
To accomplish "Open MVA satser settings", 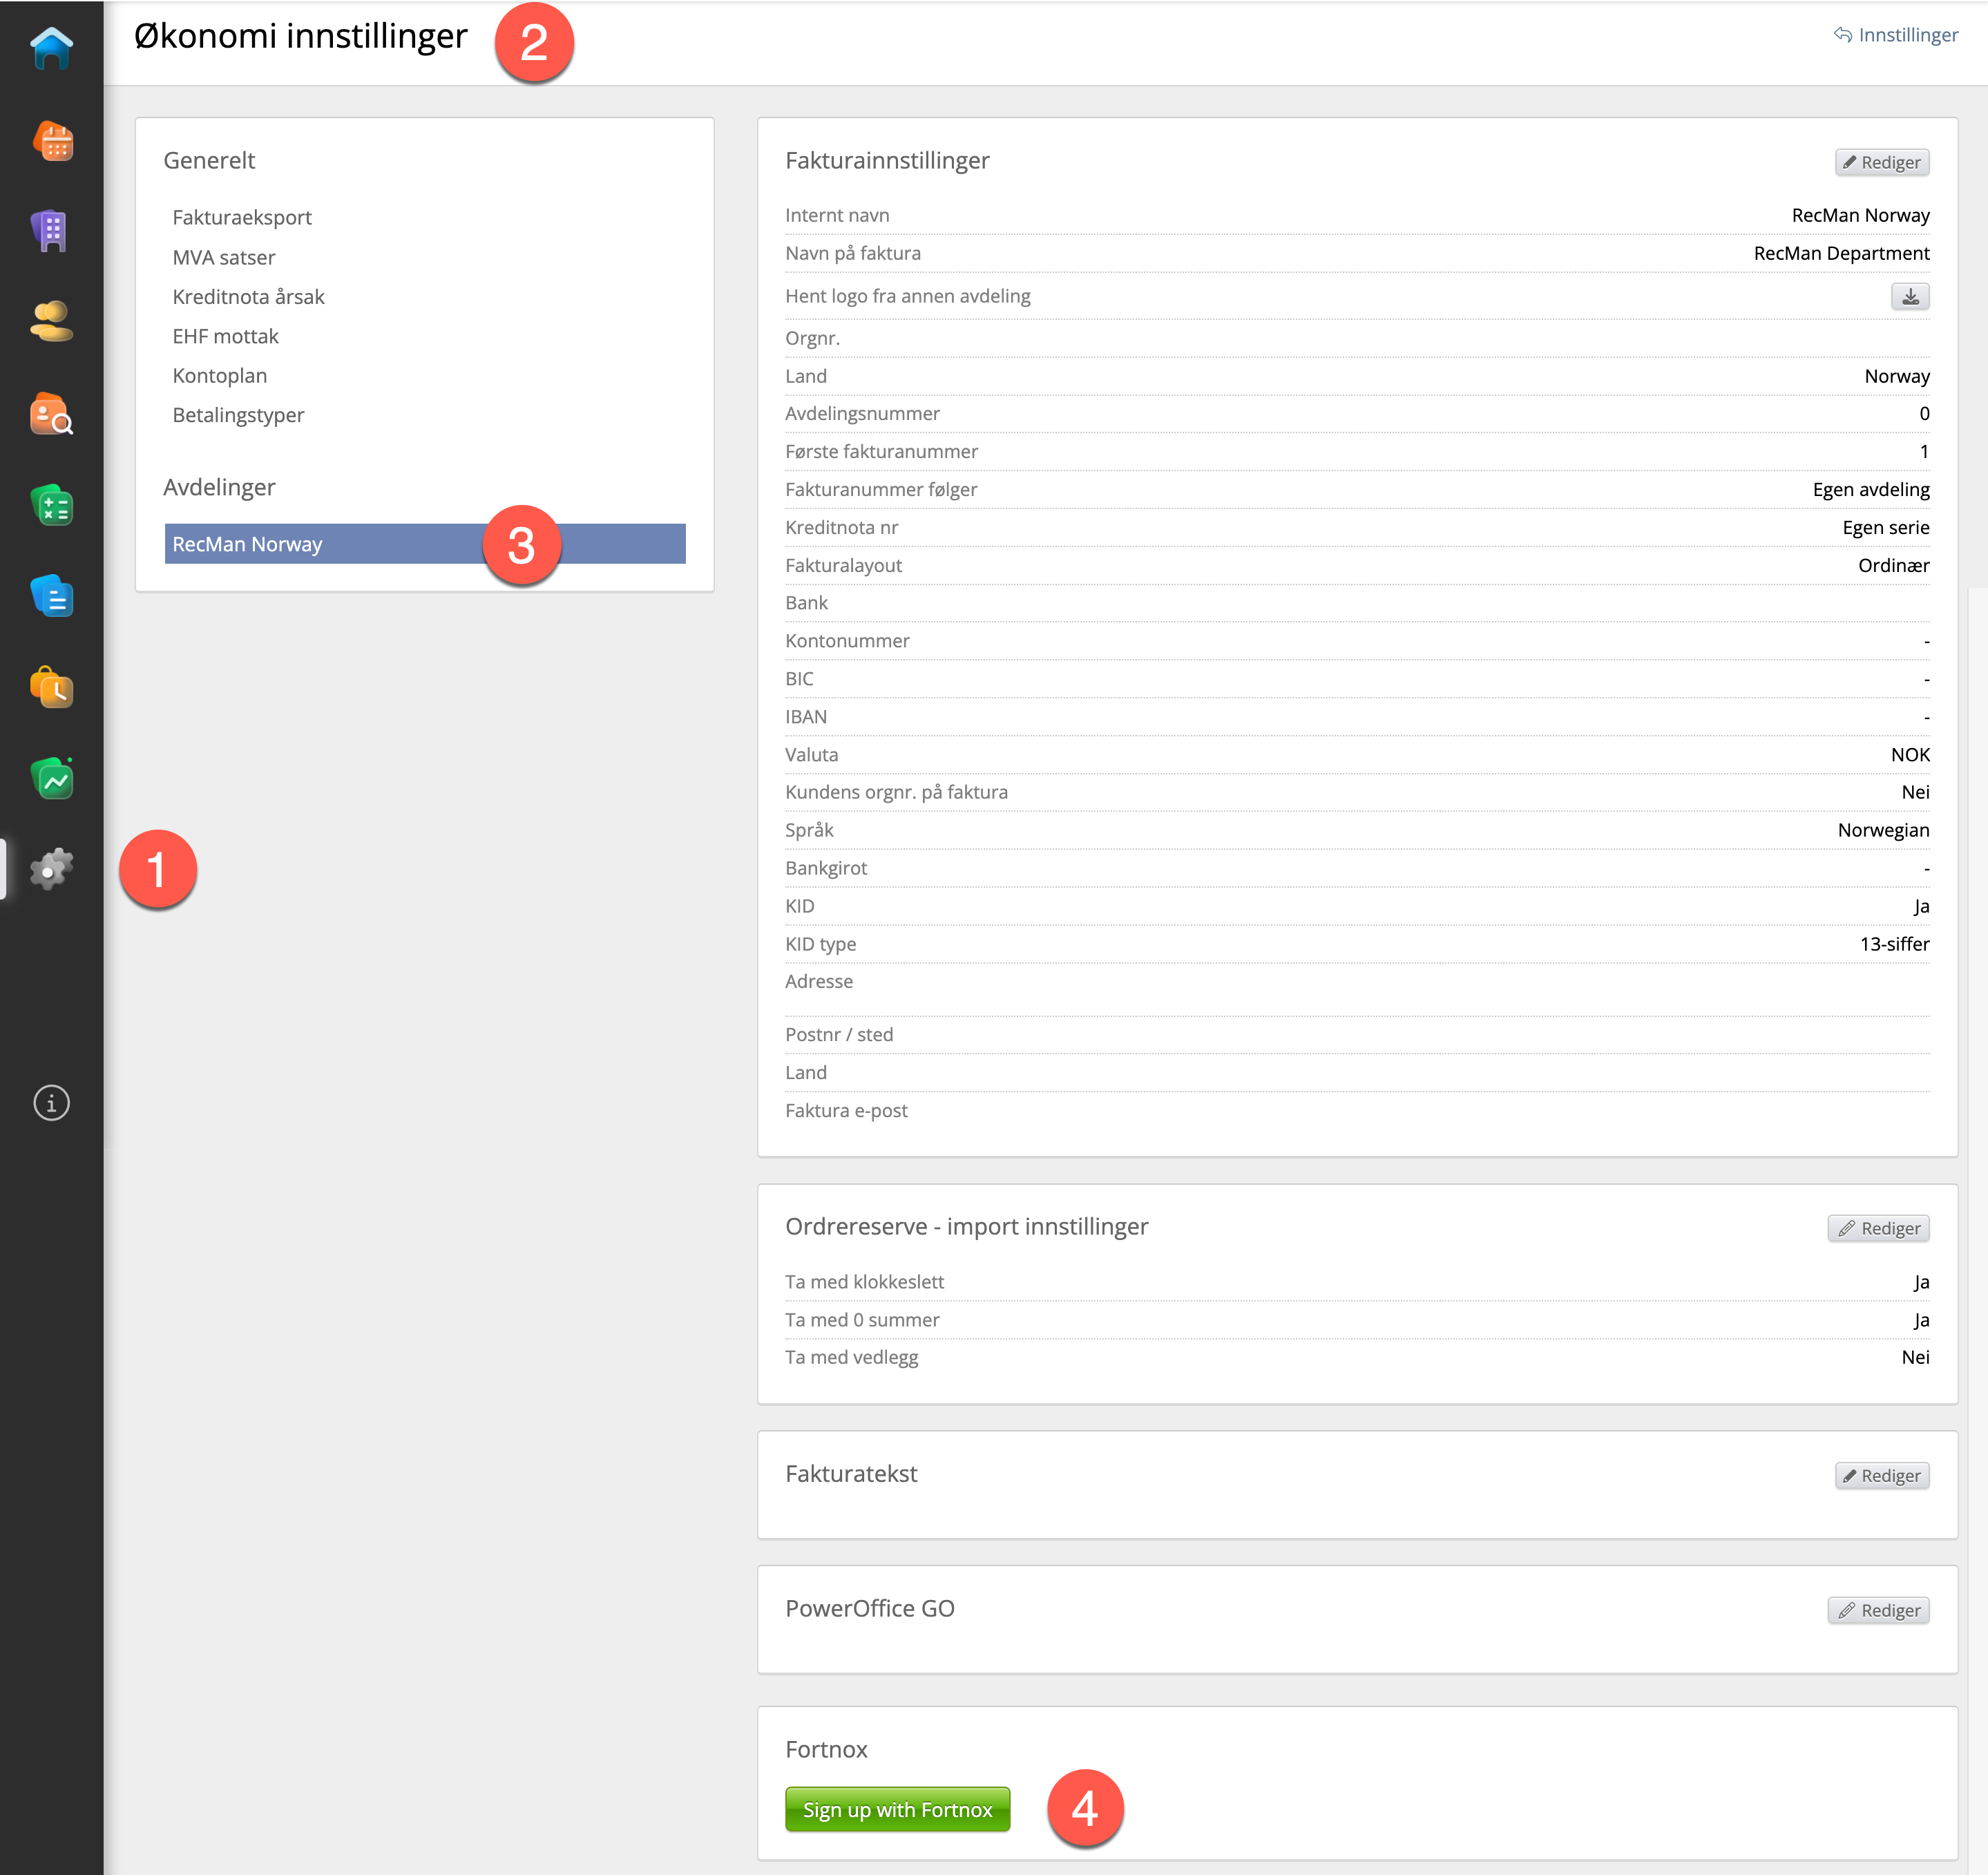I will [x=224, y=258].
